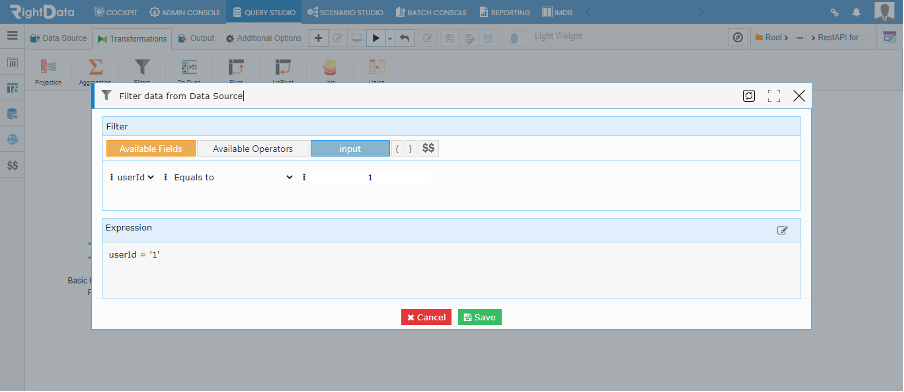Switch to the Transformations tab

coord(132,39)
